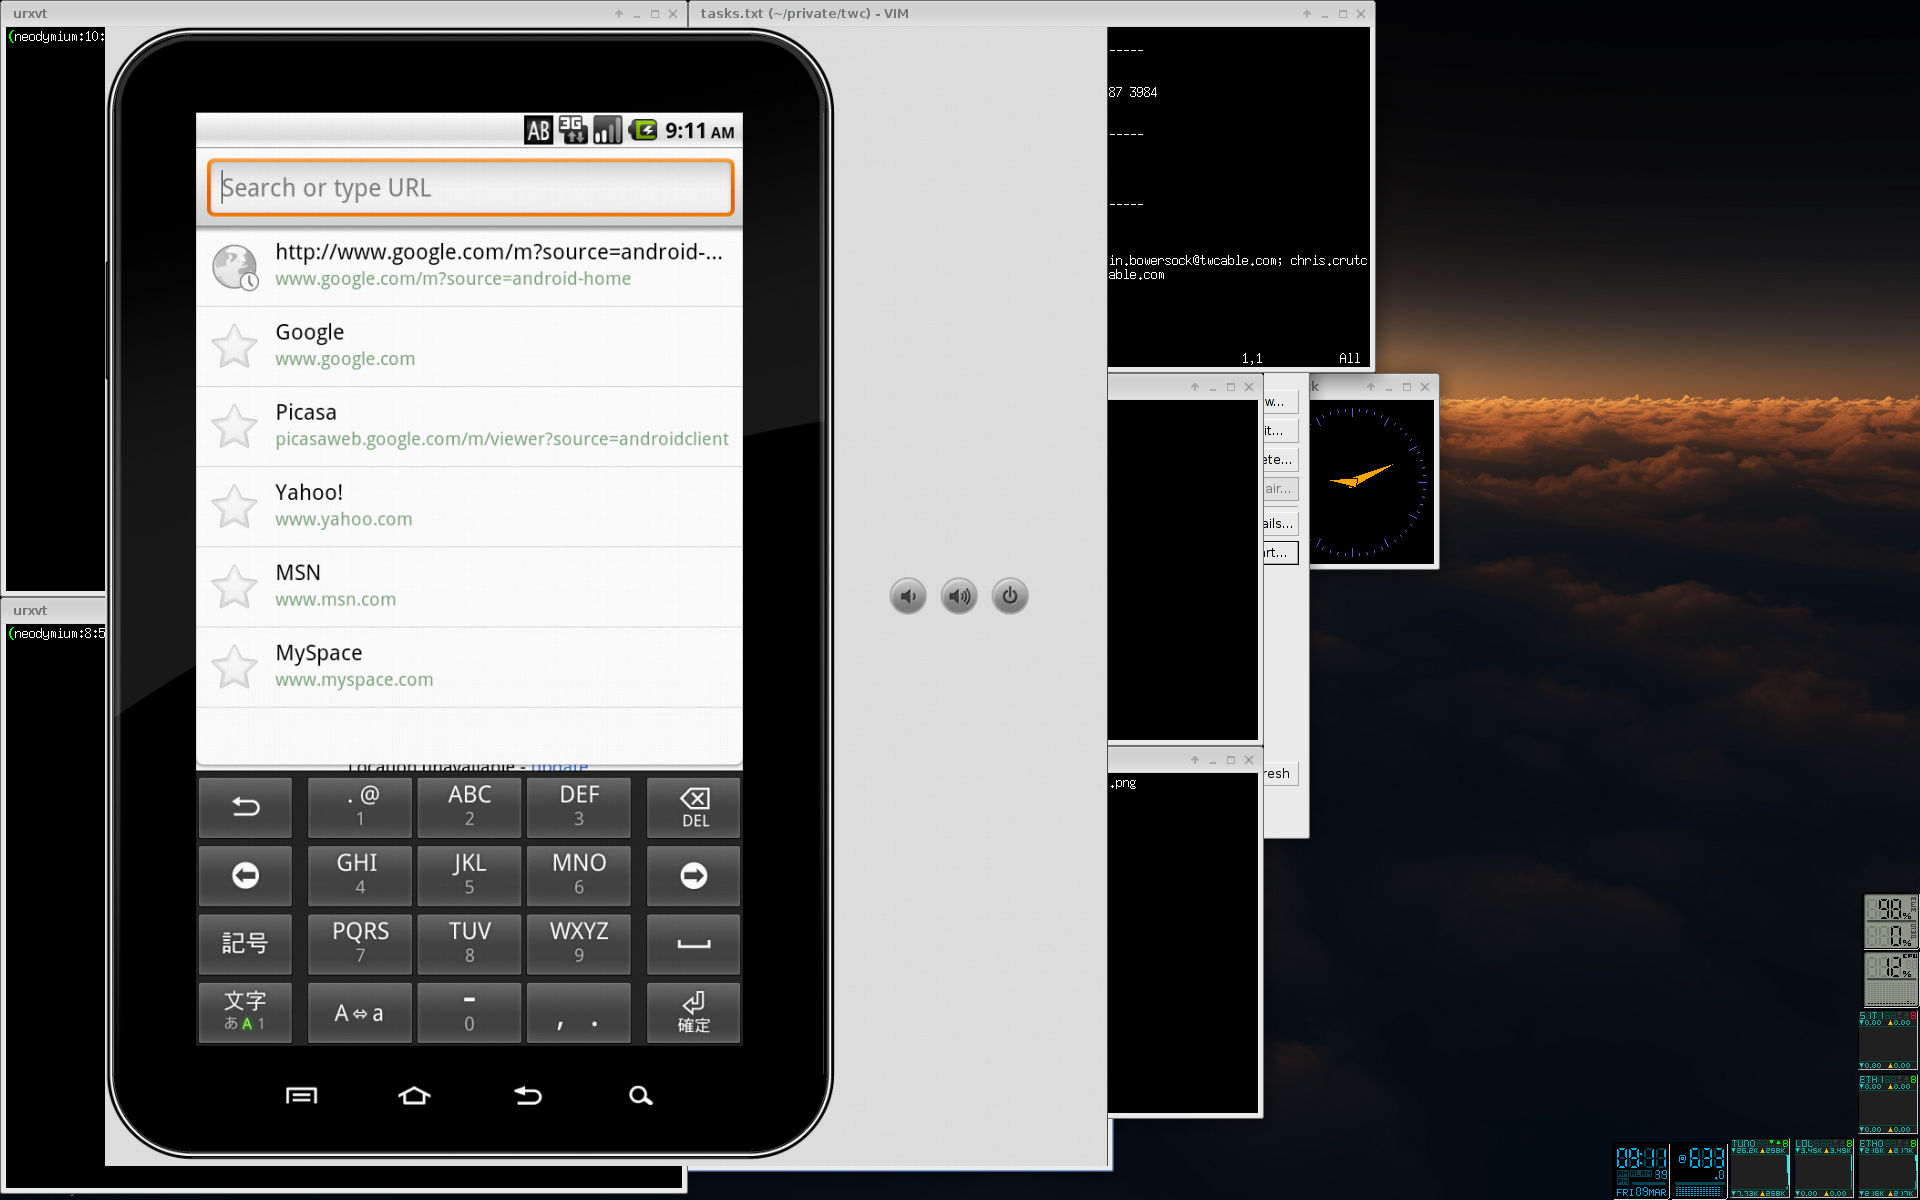Tap the device Back hardware button
The height and width of the screenshot is (1200, 1920).
(x=528, y=1096)
